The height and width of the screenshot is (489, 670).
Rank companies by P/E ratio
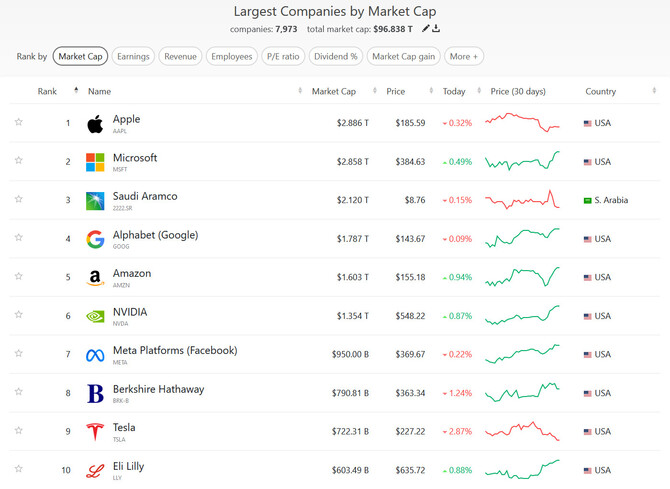pyautogui.click(x=283, y=56)
